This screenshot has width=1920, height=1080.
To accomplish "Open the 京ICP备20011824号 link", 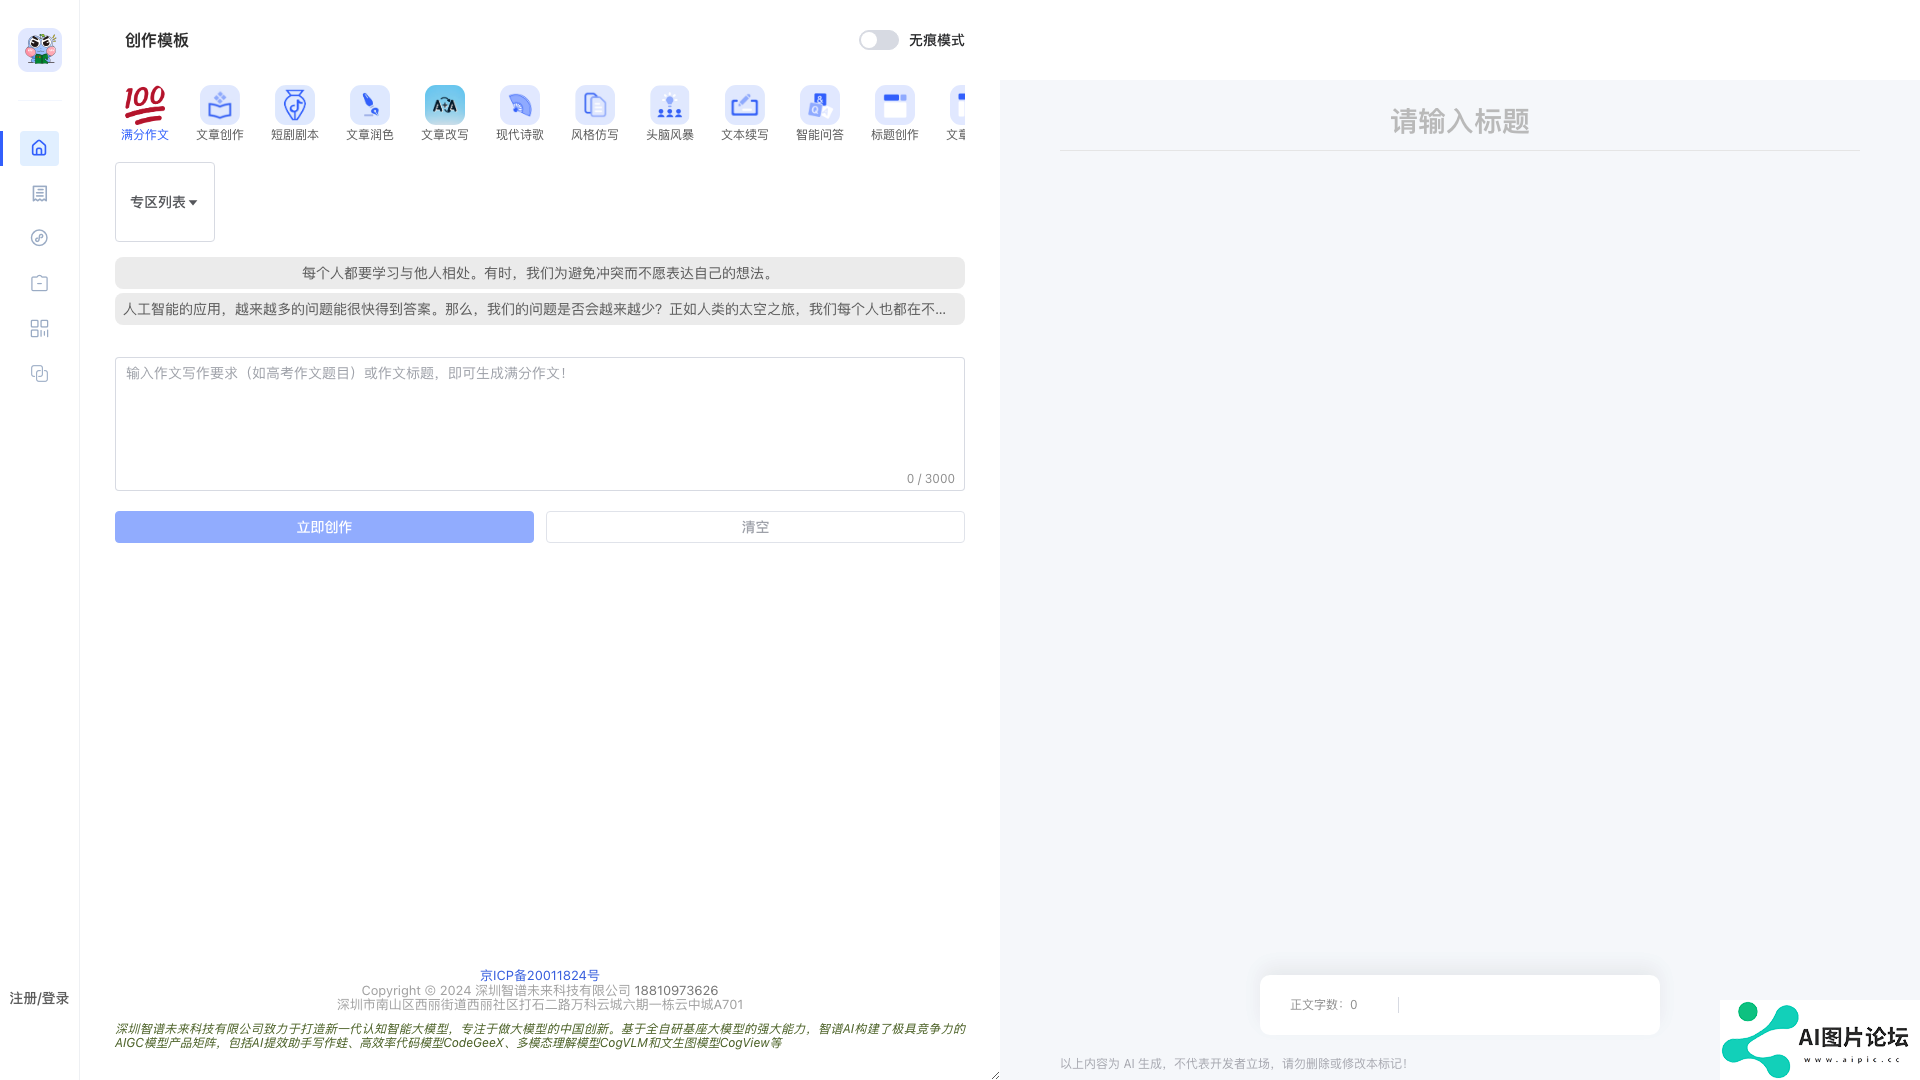I will click(x=539, y=975).
